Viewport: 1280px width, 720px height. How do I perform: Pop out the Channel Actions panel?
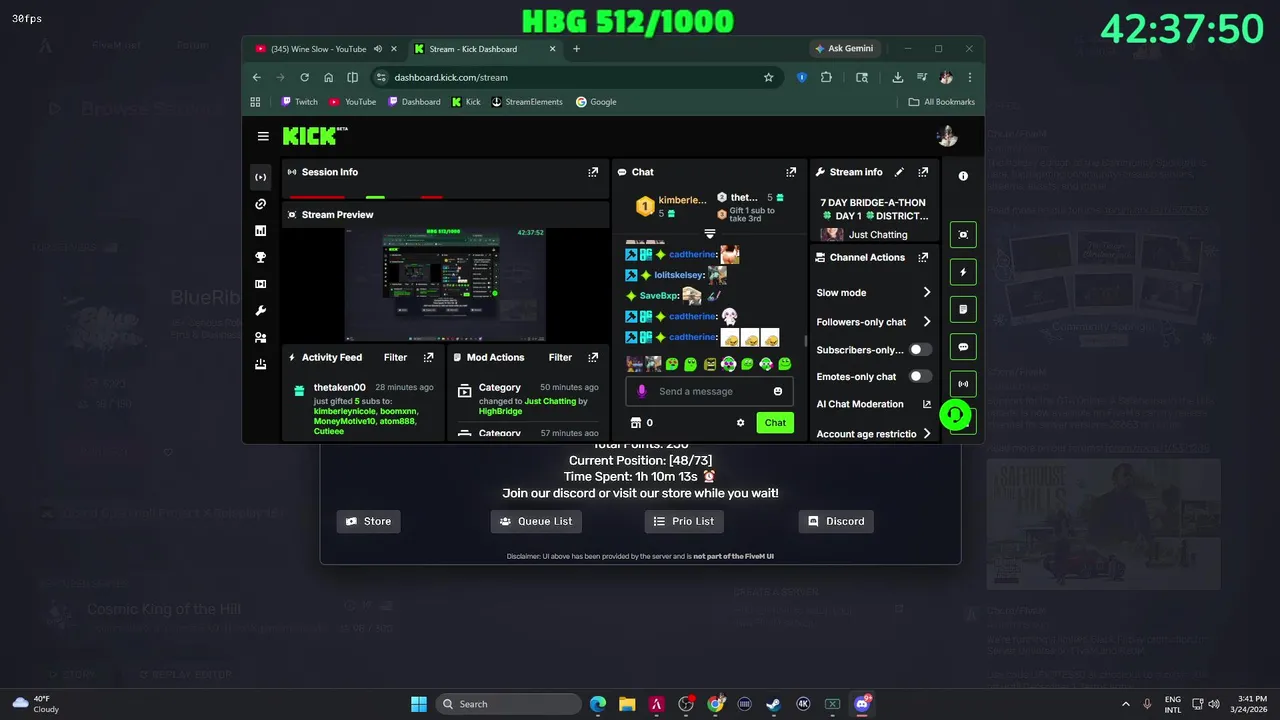click(x=923, y=257)
